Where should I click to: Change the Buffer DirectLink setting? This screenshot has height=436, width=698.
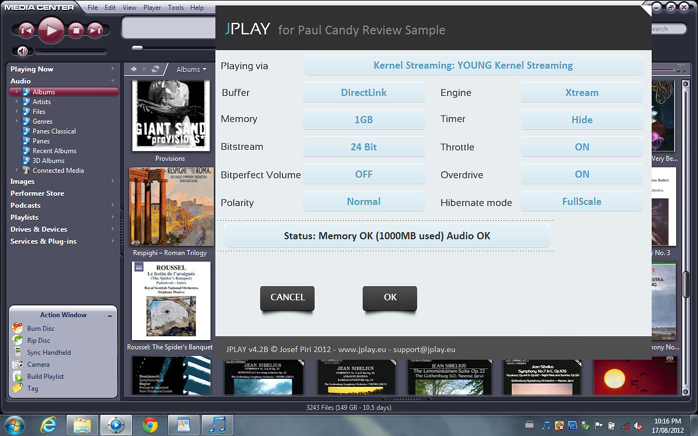pyautogui.click(x=364, y=92)
